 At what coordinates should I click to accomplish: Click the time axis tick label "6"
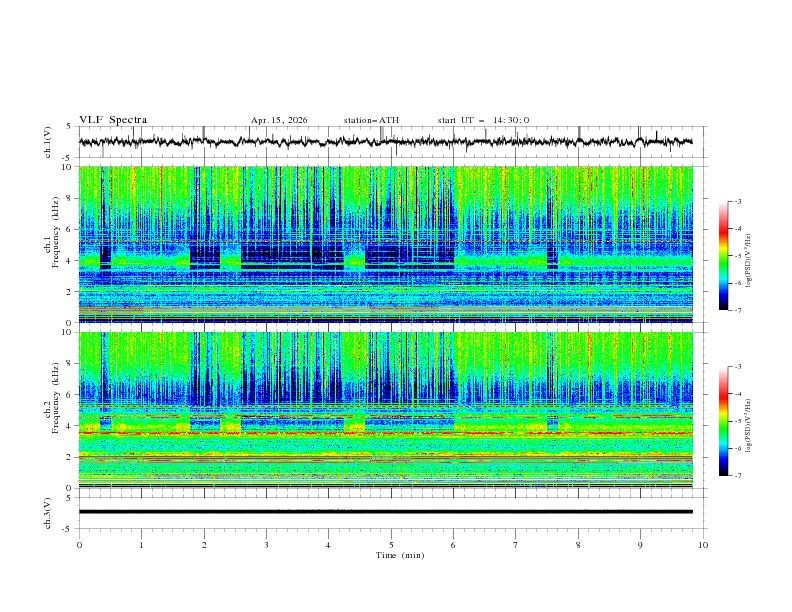click(453, 545)
